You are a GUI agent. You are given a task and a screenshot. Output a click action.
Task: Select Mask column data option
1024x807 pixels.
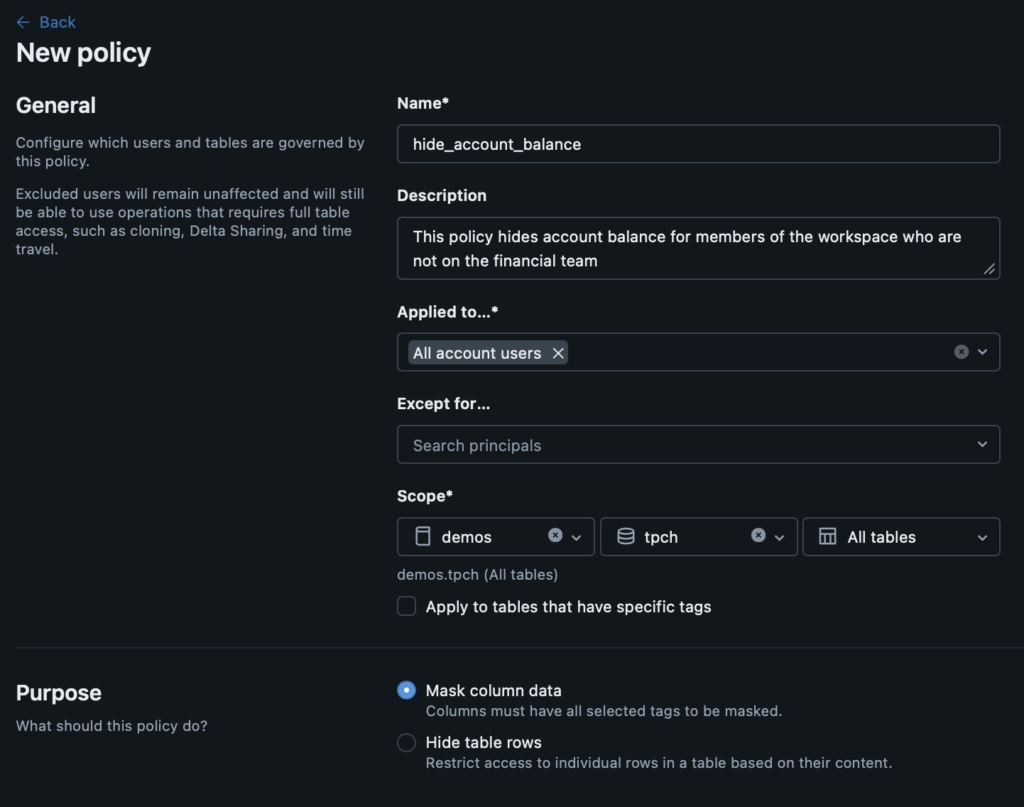[x=407, y=690]
